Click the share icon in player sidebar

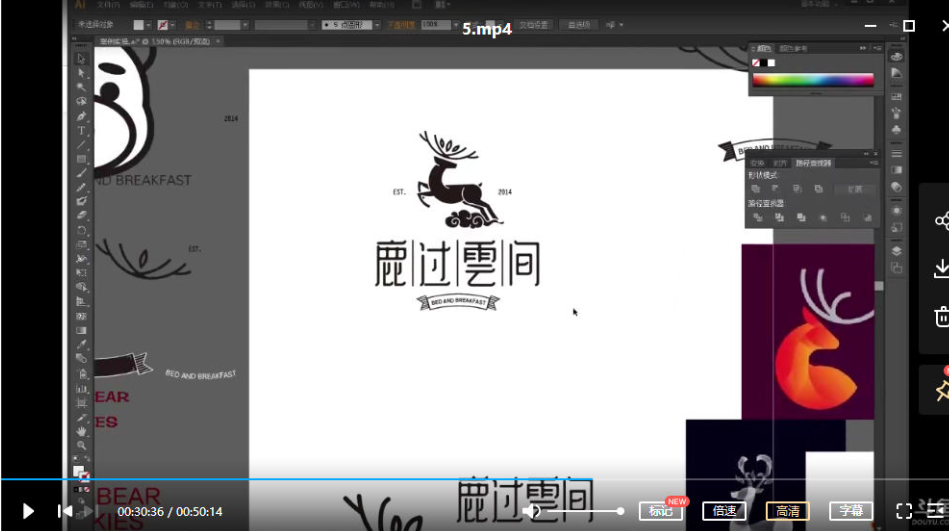(942, 221)
